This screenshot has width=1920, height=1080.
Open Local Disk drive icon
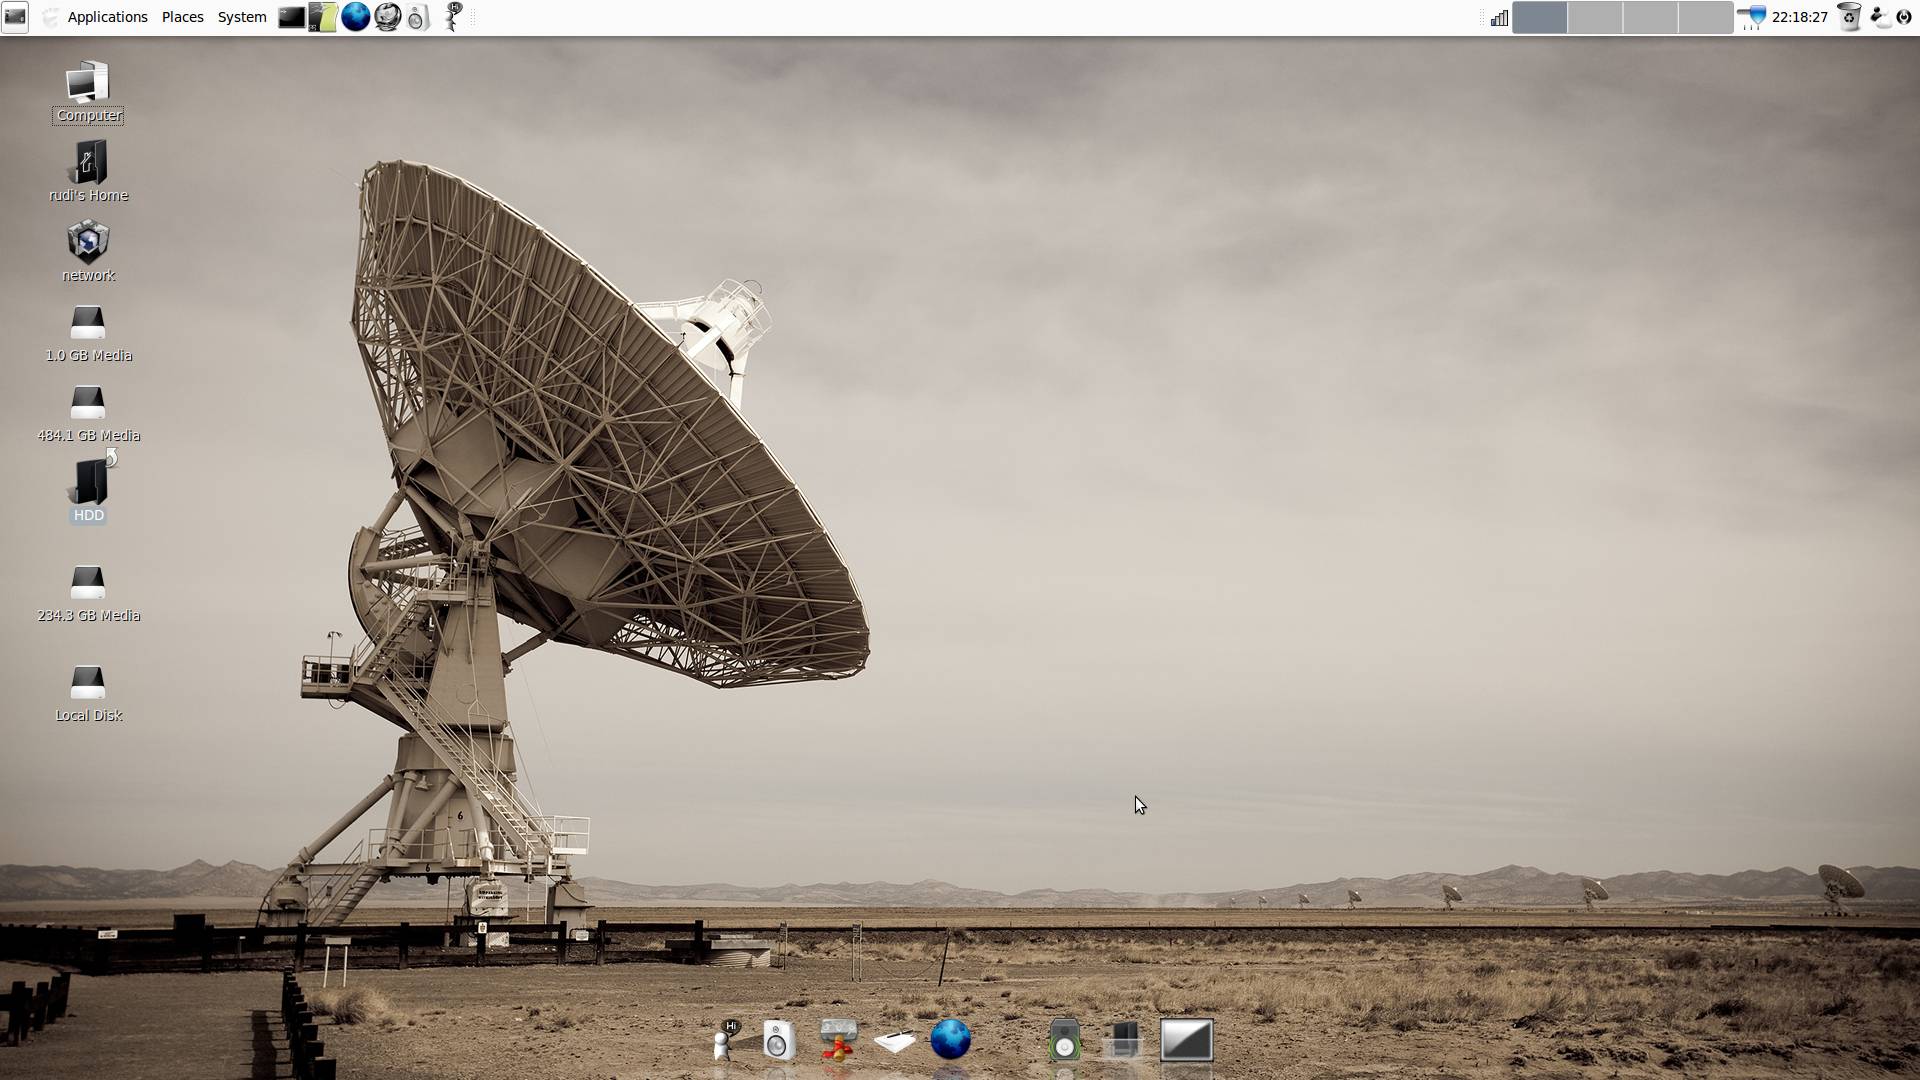88,684
